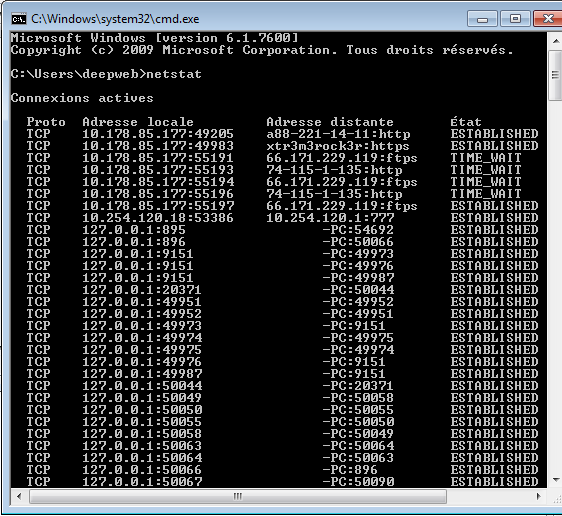The image size is (562, 516).
Task: Click local address 127.0.0.1:49951
Action: point(142,302)
